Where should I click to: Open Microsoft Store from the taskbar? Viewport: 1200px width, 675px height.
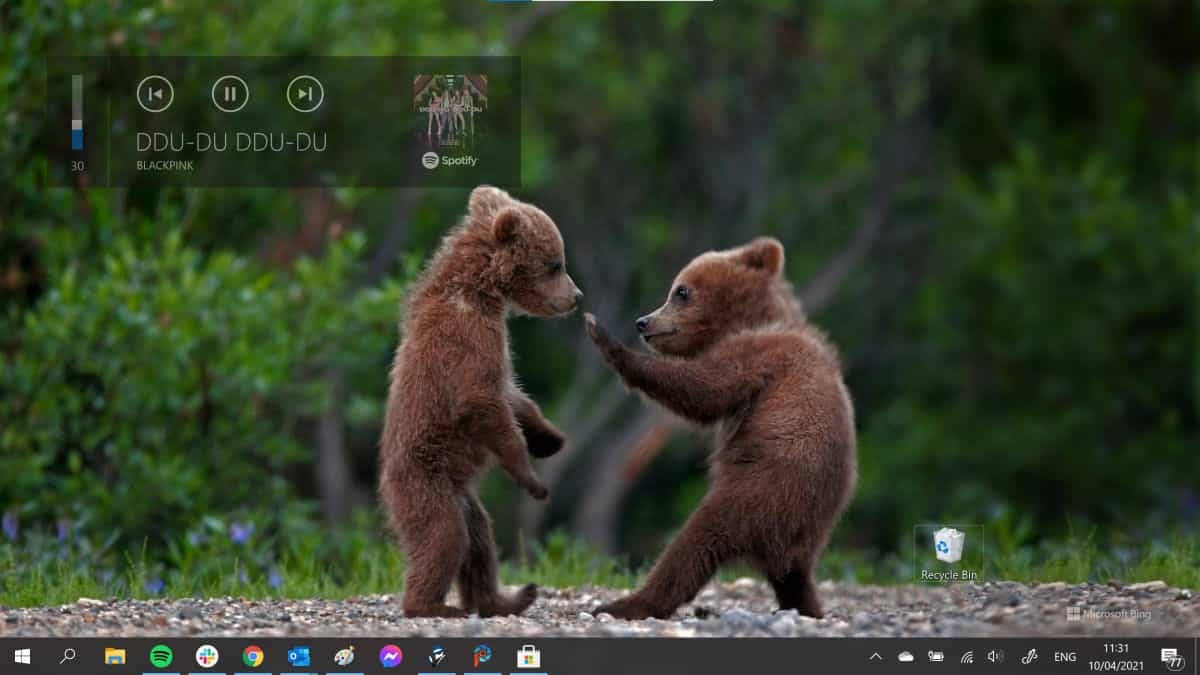click(528, 656)
